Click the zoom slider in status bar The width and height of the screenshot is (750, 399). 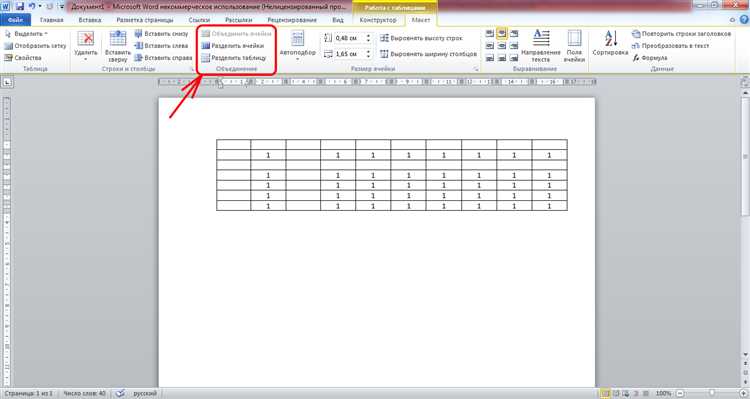[x=712, y=393]
